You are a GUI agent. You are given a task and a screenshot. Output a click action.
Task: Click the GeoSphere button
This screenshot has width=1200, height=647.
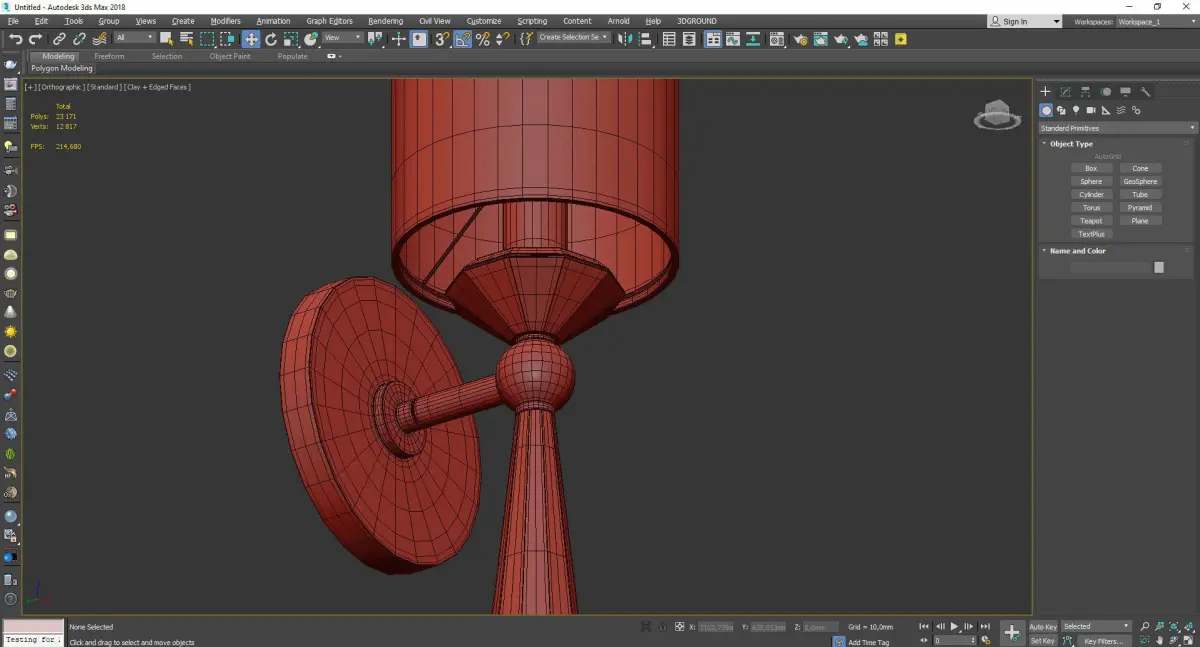(x=1140, y=181)
